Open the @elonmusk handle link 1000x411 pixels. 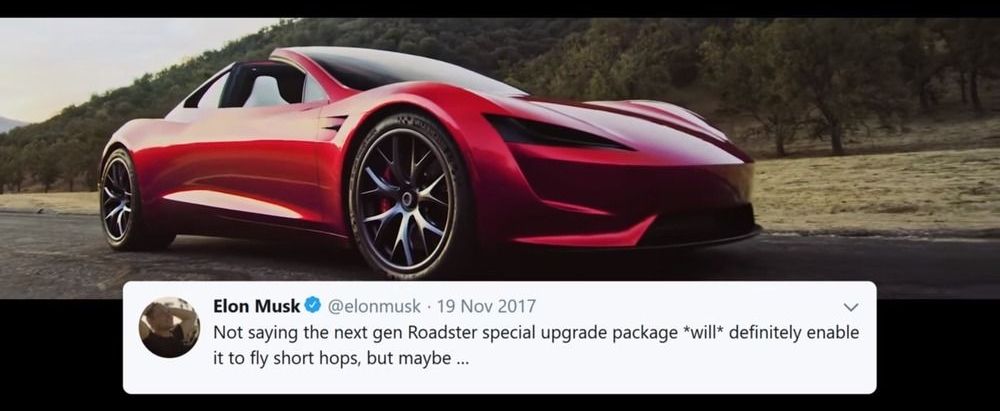pos(374,306)
